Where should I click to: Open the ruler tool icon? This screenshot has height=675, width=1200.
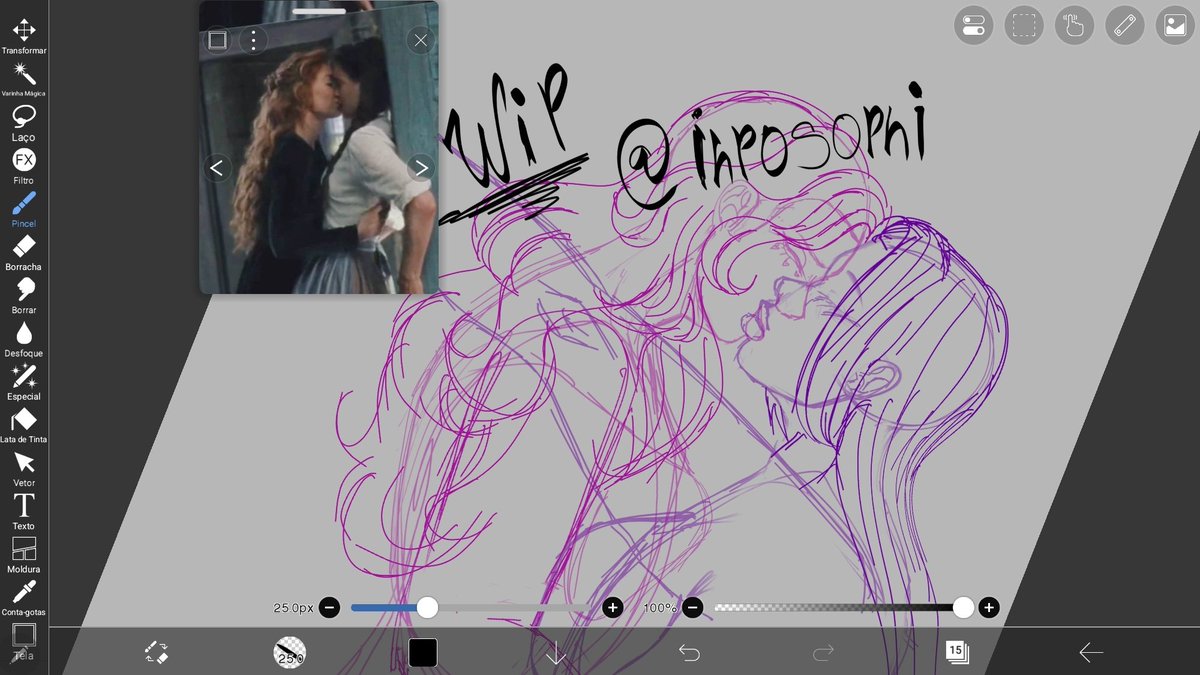(1125, 26)
